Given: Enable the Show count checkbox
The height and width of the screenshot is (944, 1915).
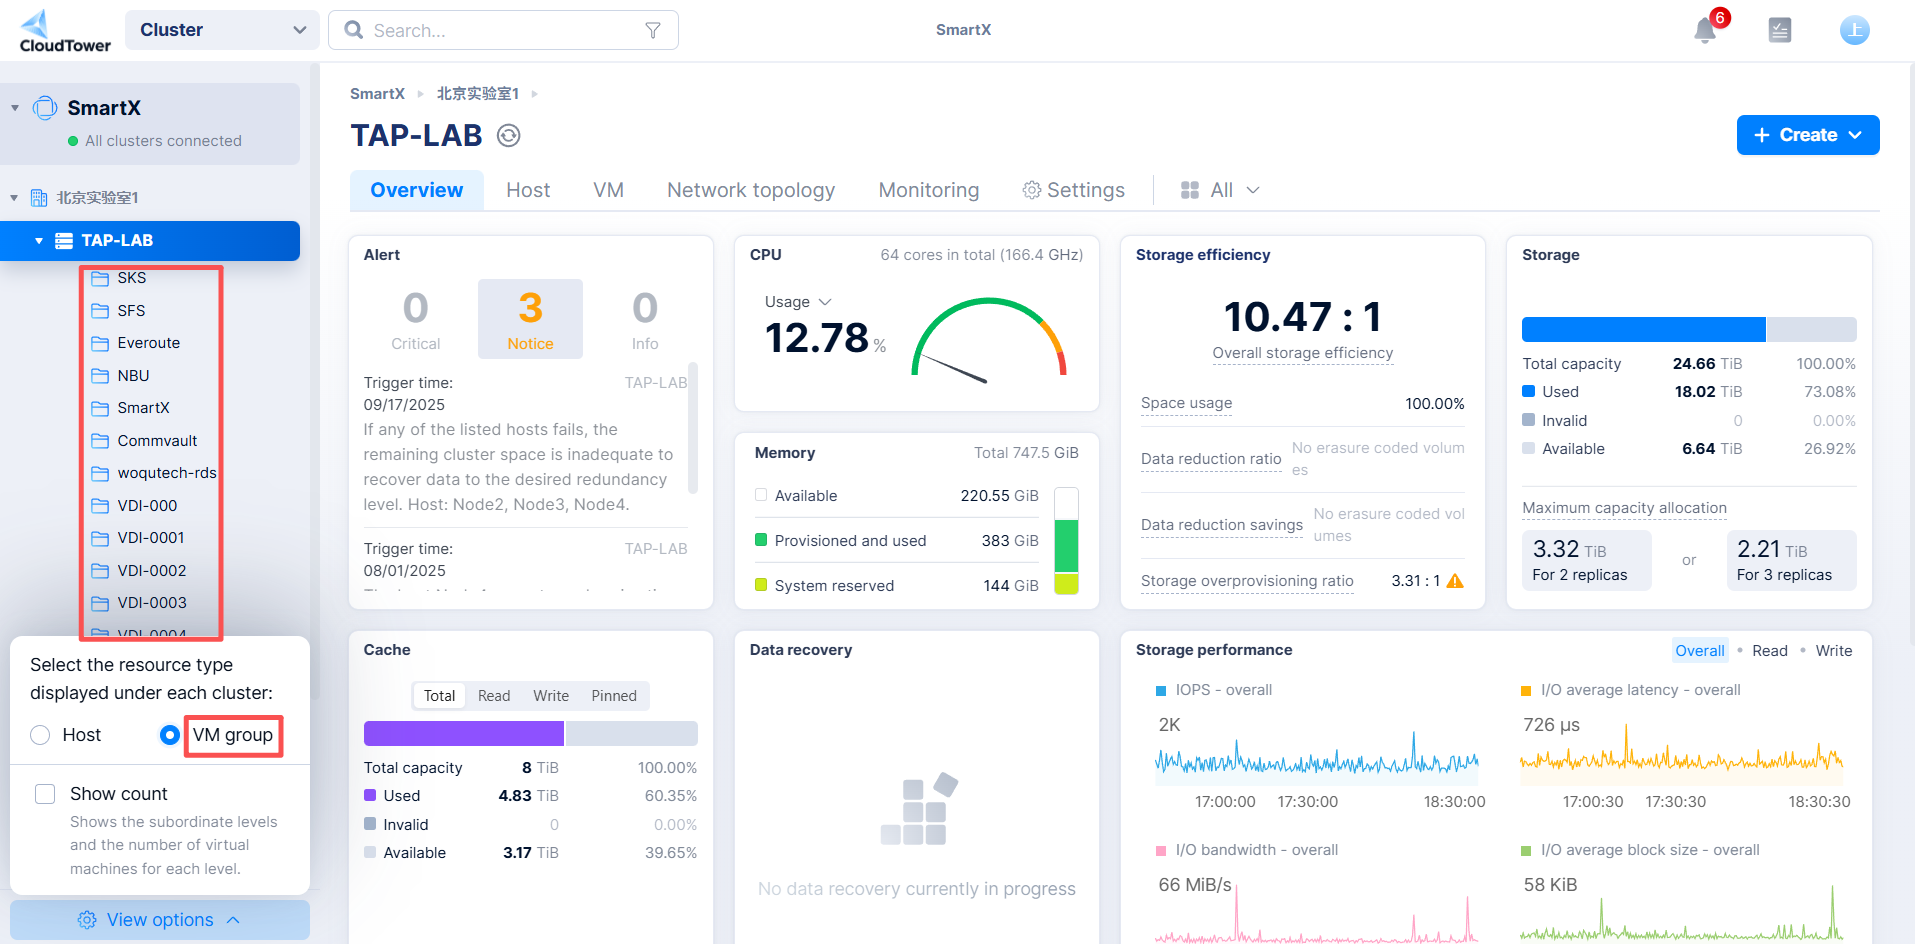Looking at the screenshot, I should [x=45, y=794].
